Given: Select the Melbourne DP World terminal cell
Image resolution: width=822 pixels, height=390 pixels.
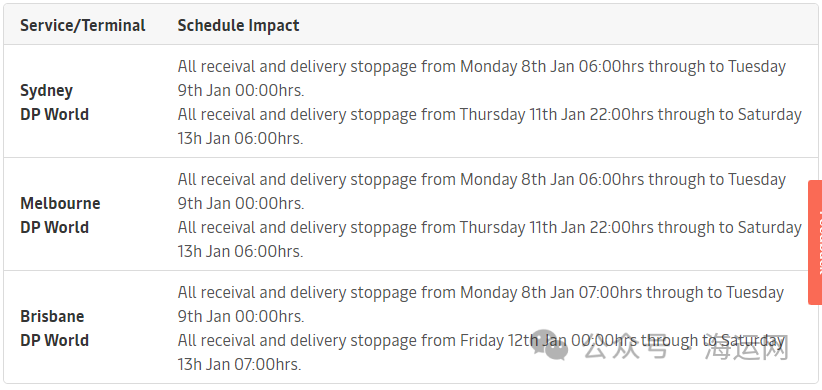Looking at the screenshot, I should [60, 215].
